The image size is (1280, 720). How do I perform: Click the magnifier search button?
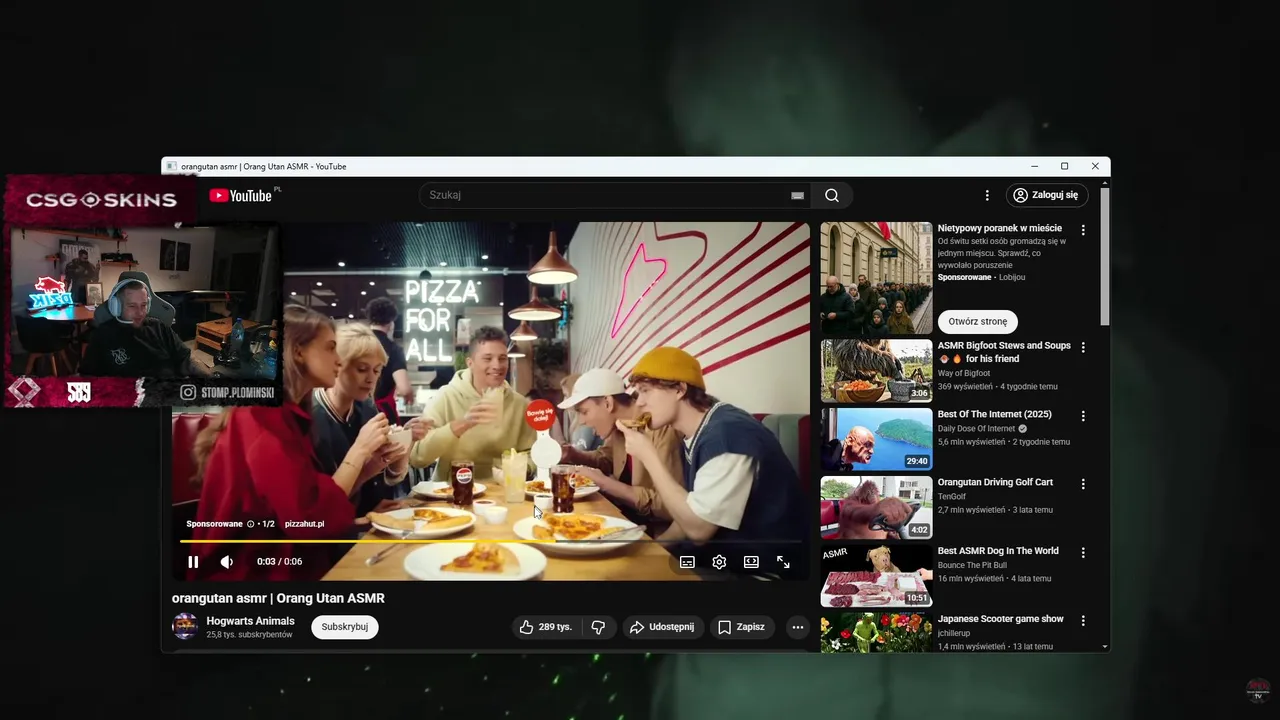(x=832, y=195)
